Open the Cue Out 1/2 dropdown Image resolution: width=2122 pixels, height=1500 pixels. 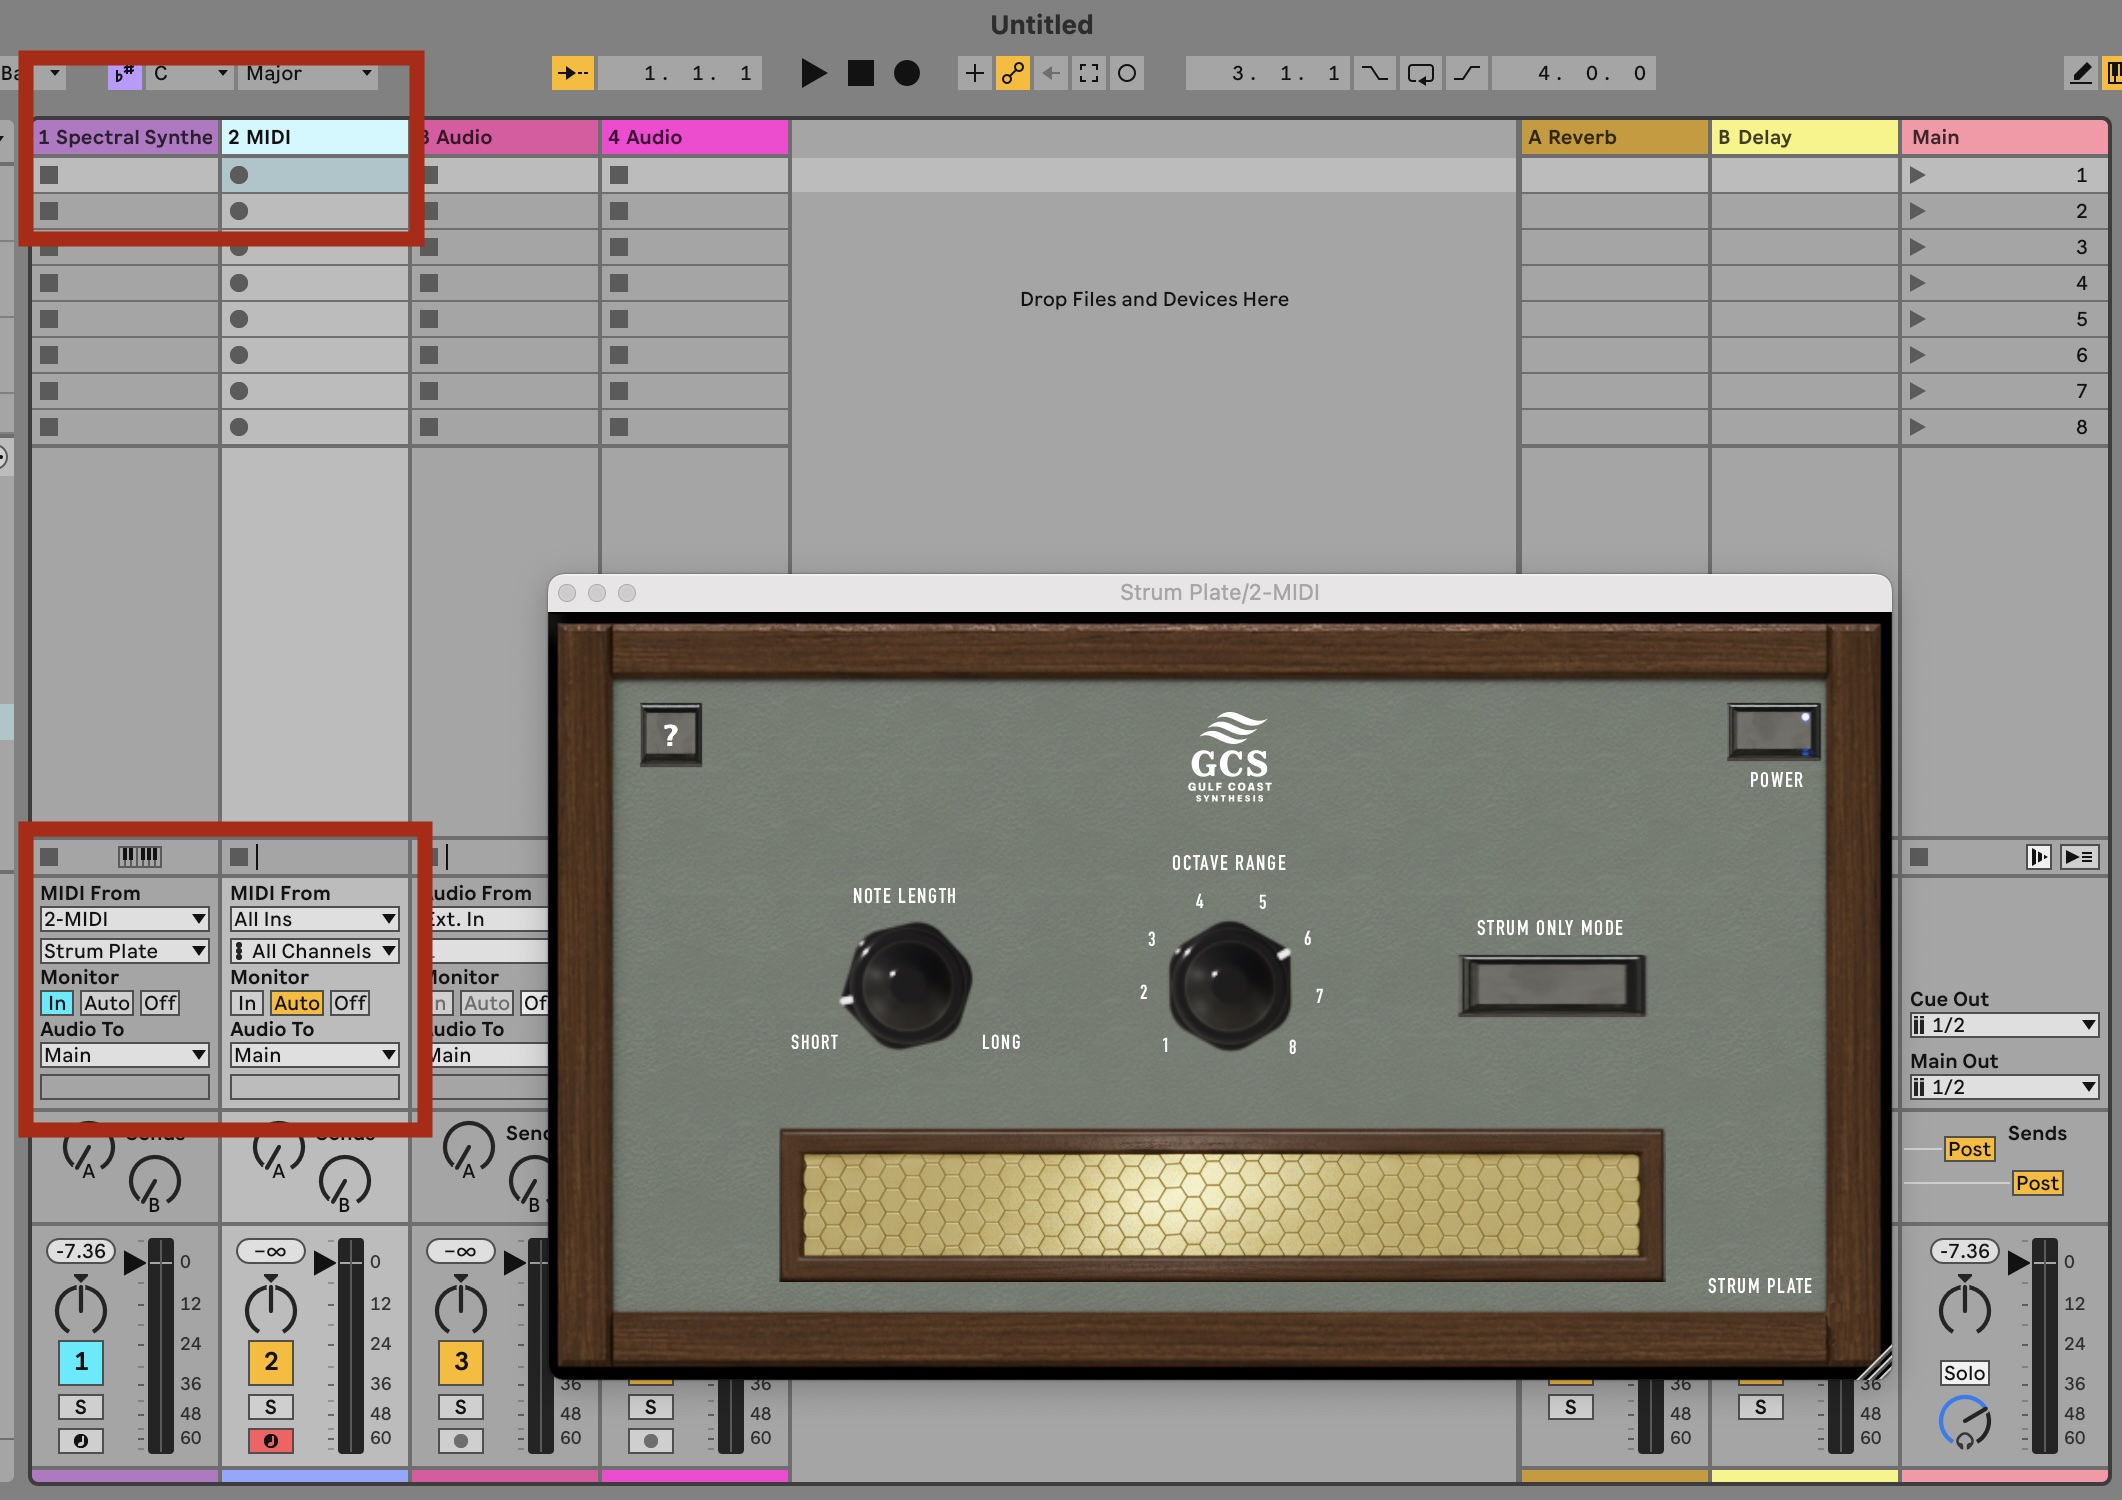point(2002,1025)
